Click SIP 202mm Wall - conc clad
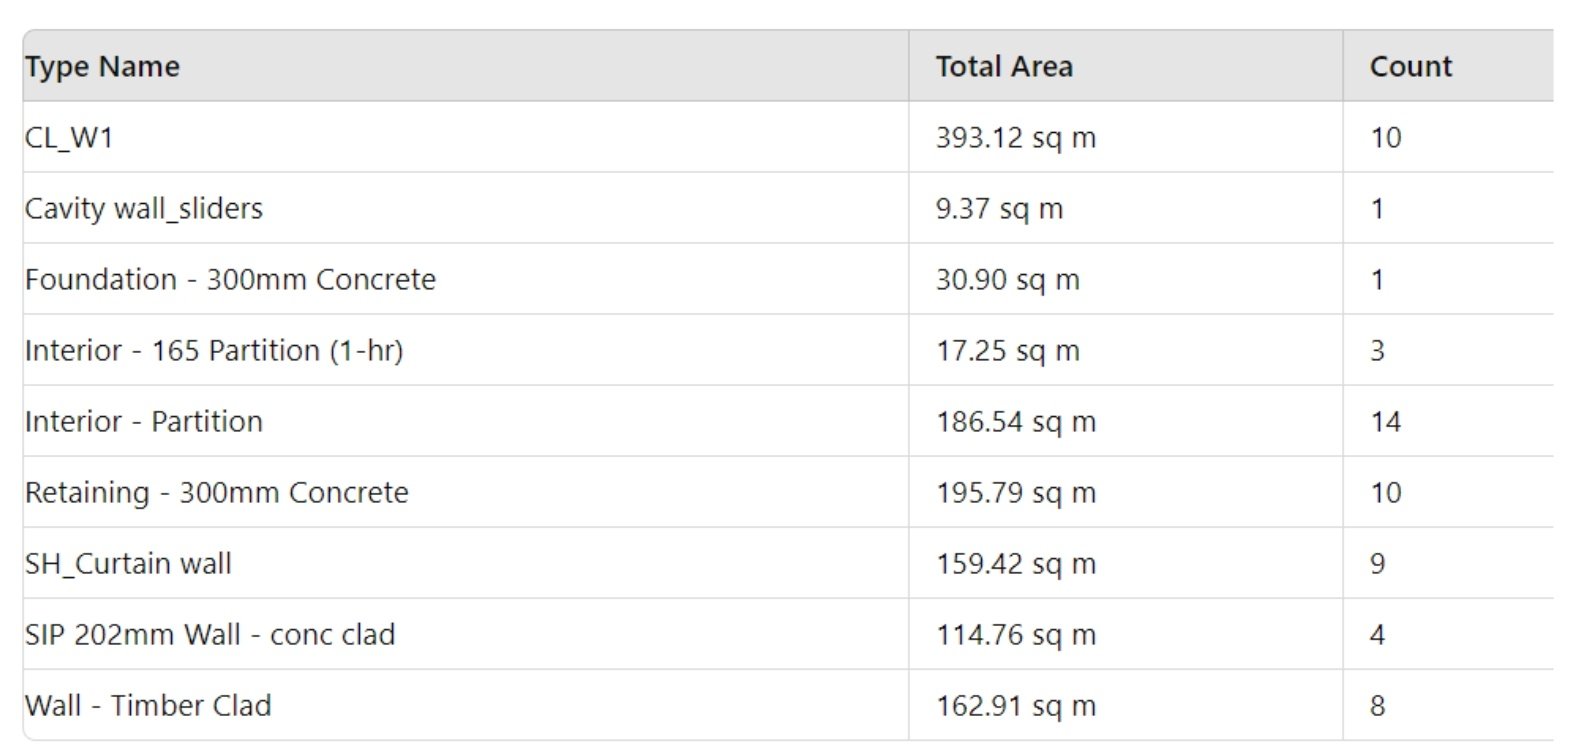Image resolution: width=1577 pixels, height=754 pixels. 210,634
